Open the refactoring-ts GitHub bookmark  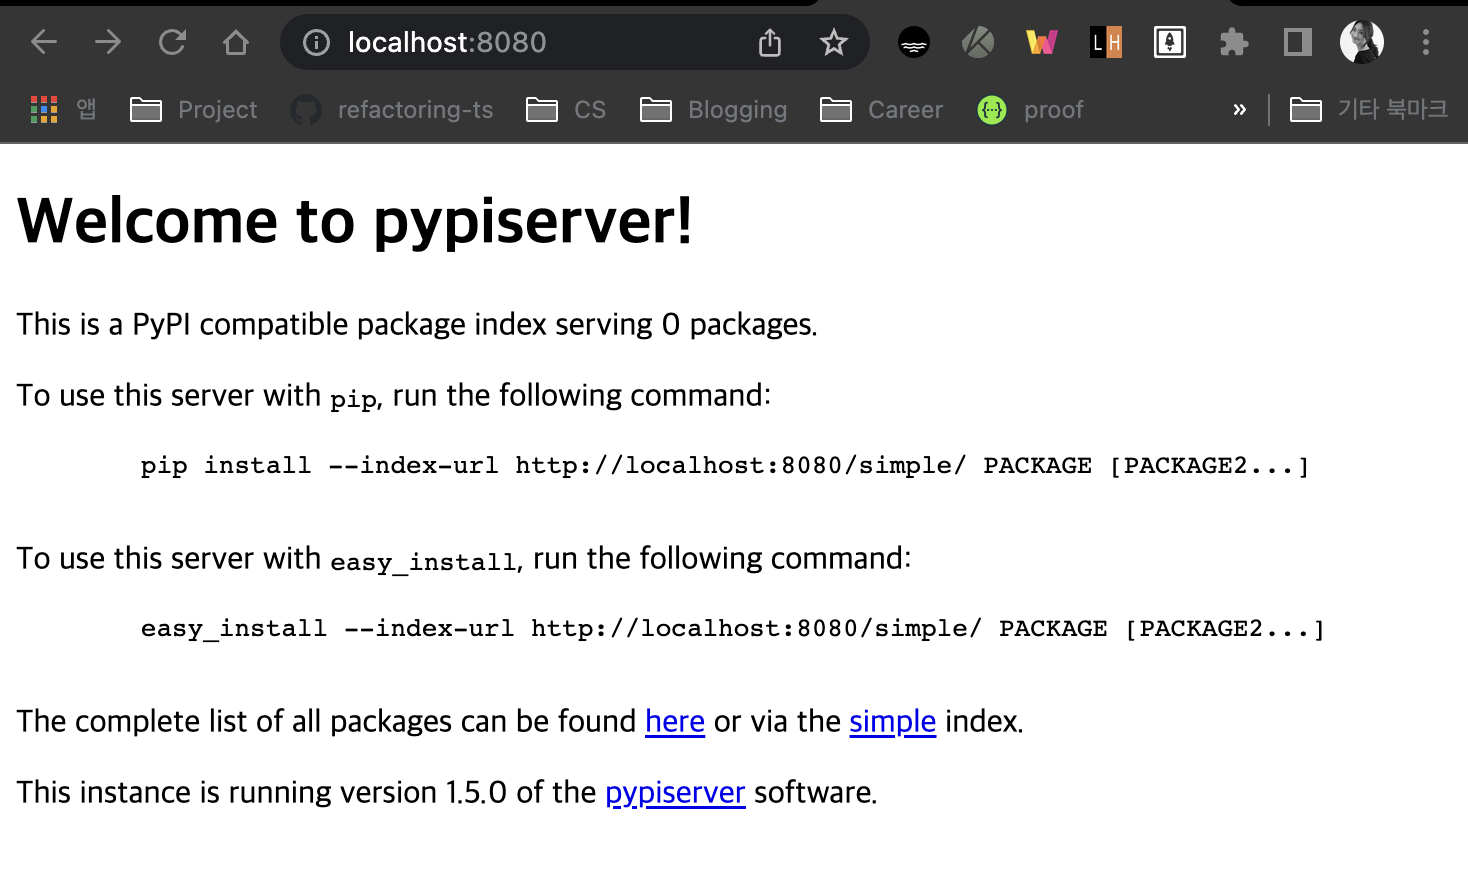(x=392, y=110)
